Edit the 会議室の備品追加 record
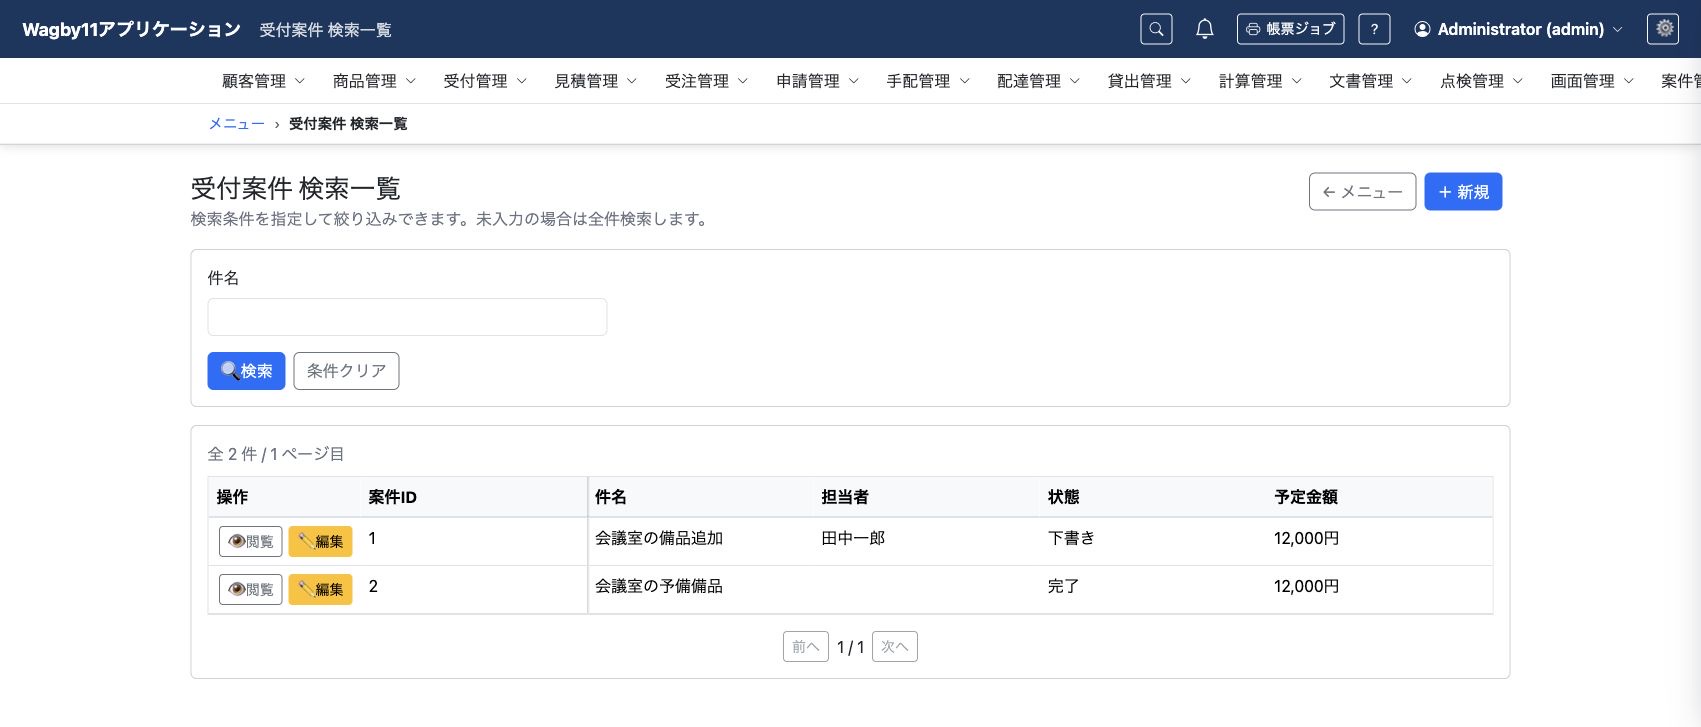Screen dimensions: 1701x727 pos(320,541)
